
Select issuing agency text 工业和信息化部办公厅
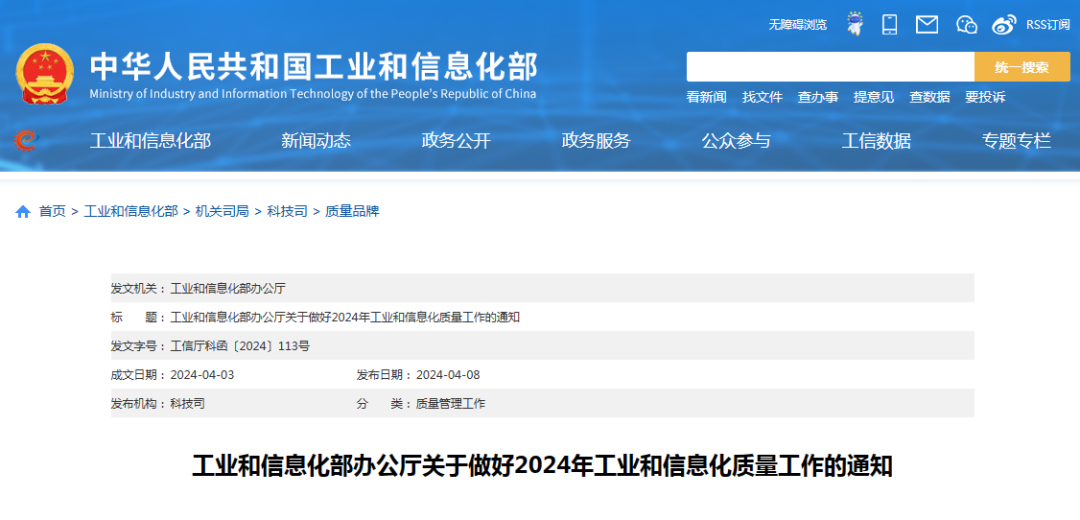click(227, 289)
